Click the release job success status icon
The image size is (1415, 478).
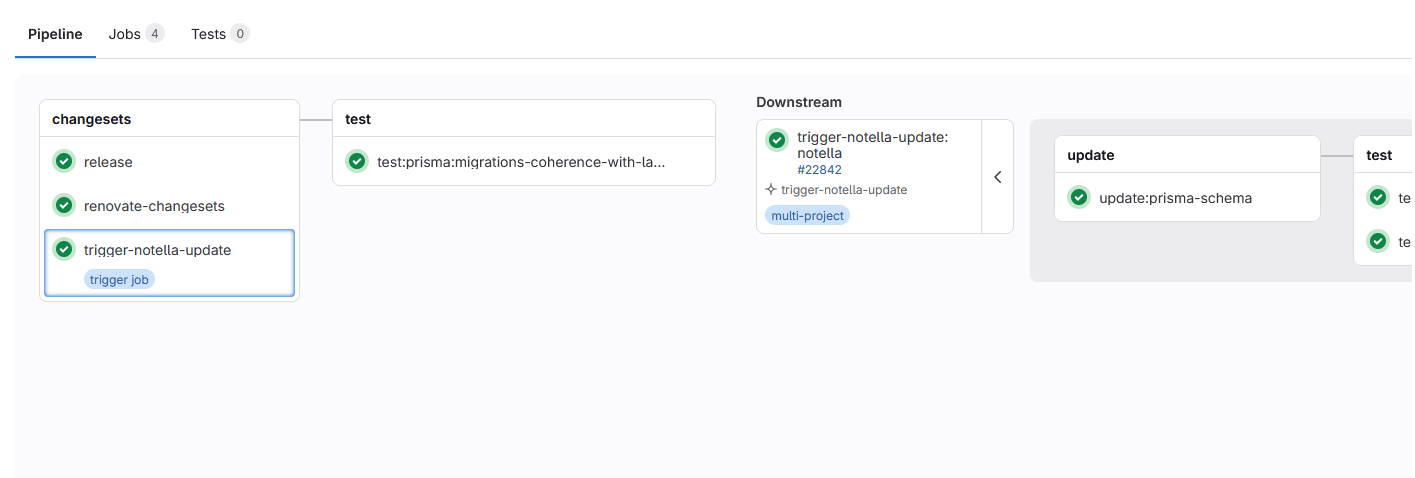[64, 162]
